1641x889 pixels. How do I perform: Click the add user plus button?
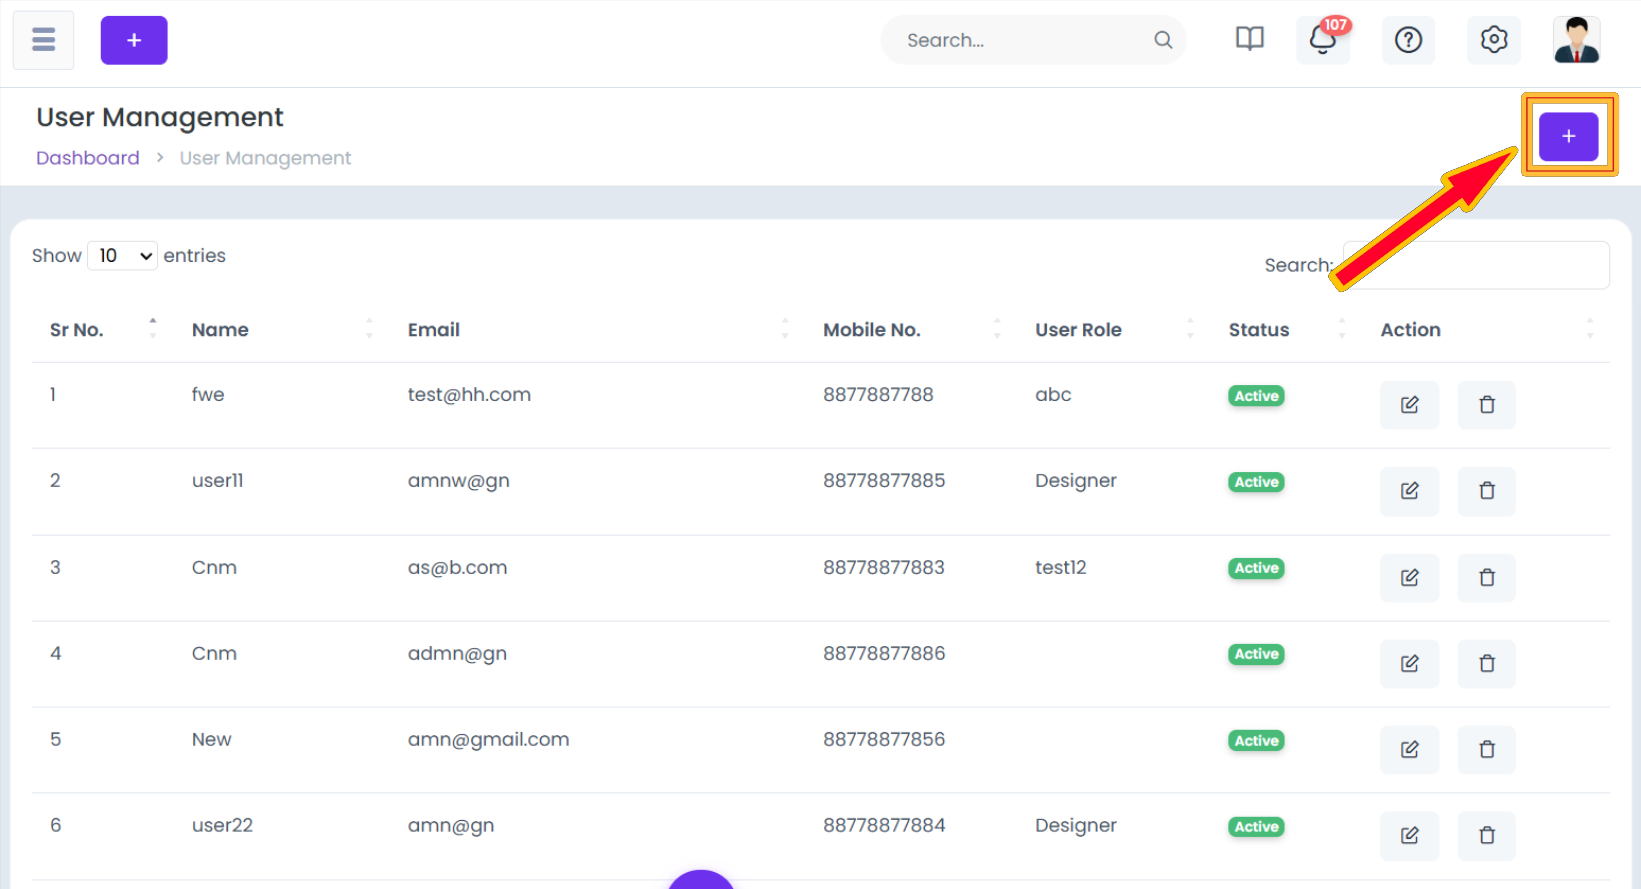point(1568,136)
